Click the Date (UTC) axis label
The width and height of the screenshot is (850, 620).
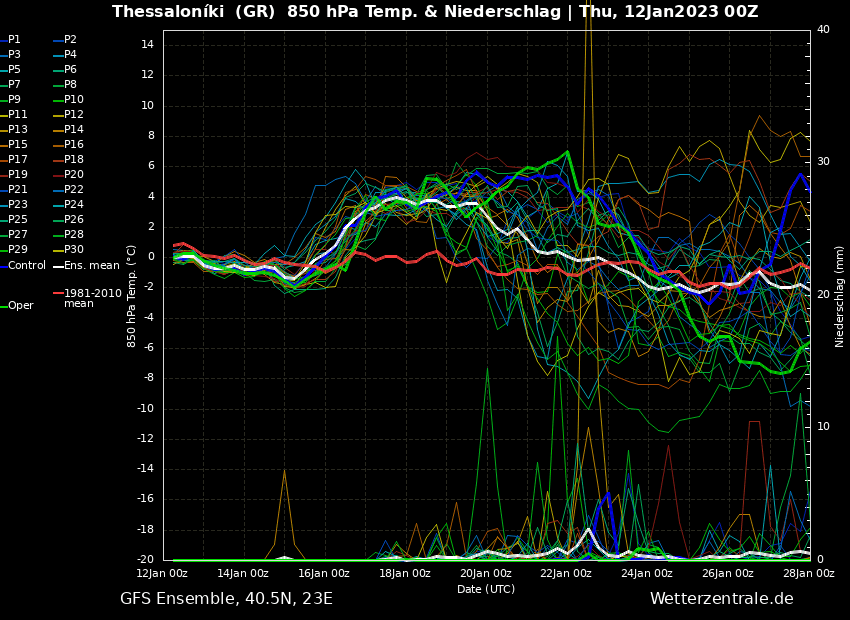point(486,589)
